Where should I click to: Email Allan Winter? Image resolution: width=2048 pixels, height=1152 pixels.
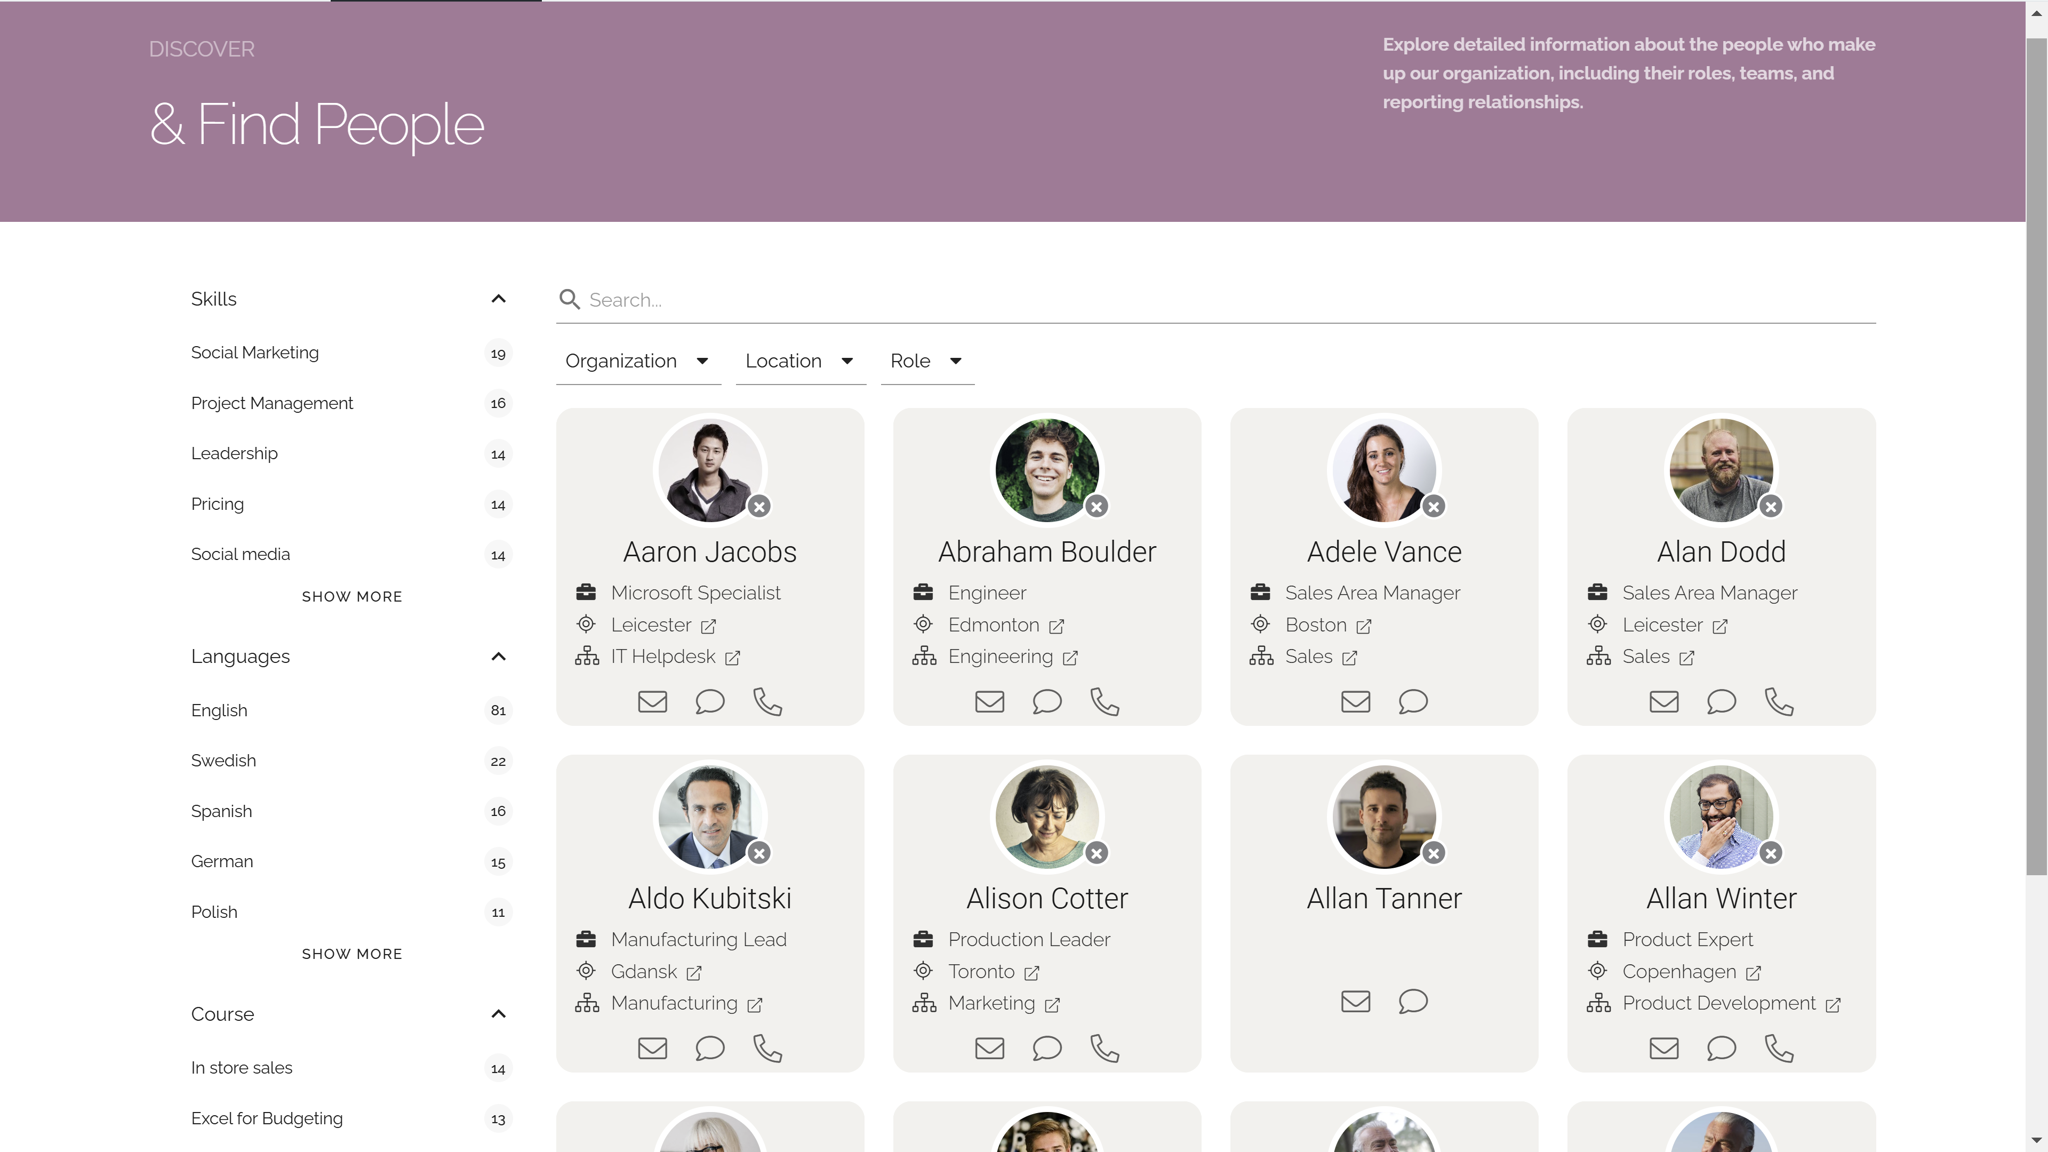(1664, 1048)
